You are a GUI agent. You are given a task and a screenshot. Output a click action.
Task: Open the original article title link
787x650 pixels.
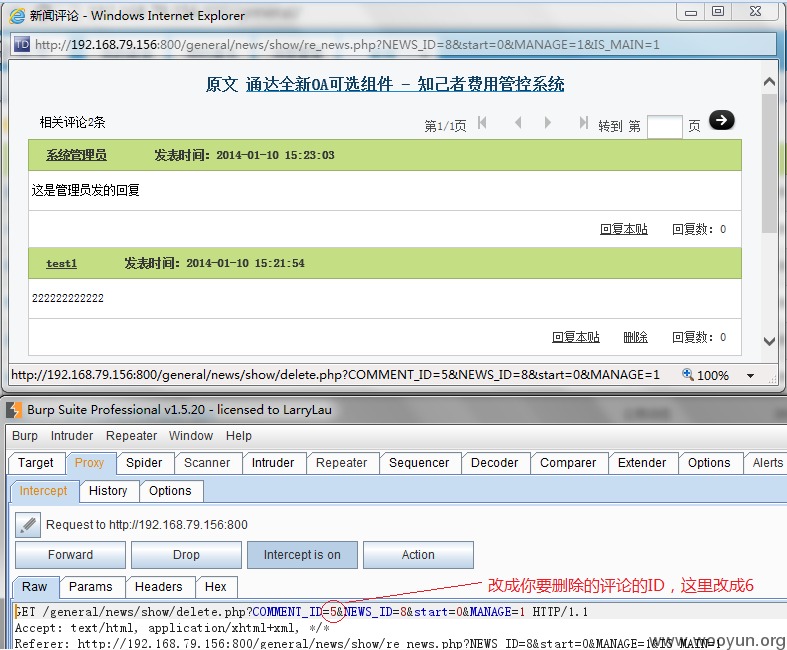tap(405, 84)
